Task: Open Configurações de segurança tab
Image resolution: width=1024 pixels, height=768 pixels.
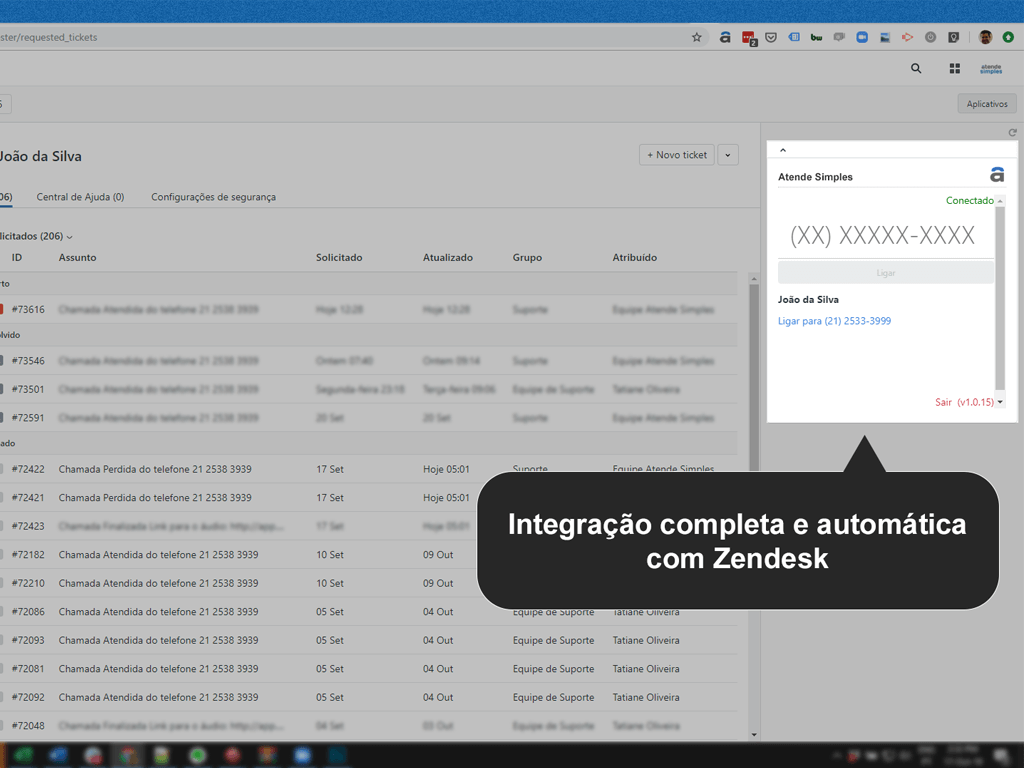Action: coord(213,197)
